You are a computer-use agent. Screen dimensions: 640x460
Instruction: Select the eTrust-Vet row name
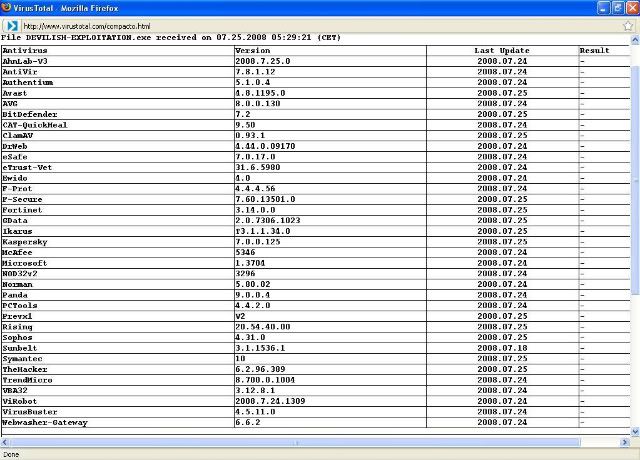click(27, 167)
